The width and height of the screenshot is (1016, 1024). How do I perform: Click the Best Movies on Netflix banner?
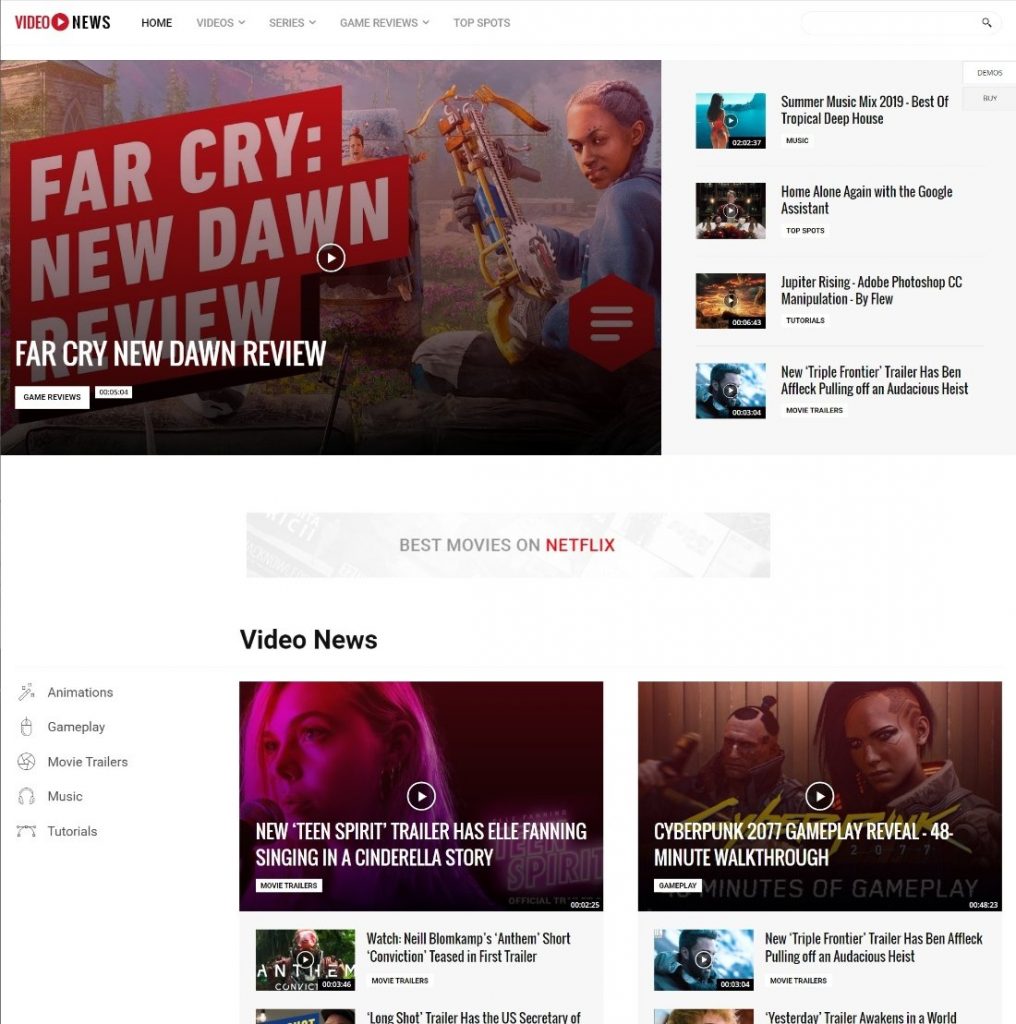tap(508, 545)
